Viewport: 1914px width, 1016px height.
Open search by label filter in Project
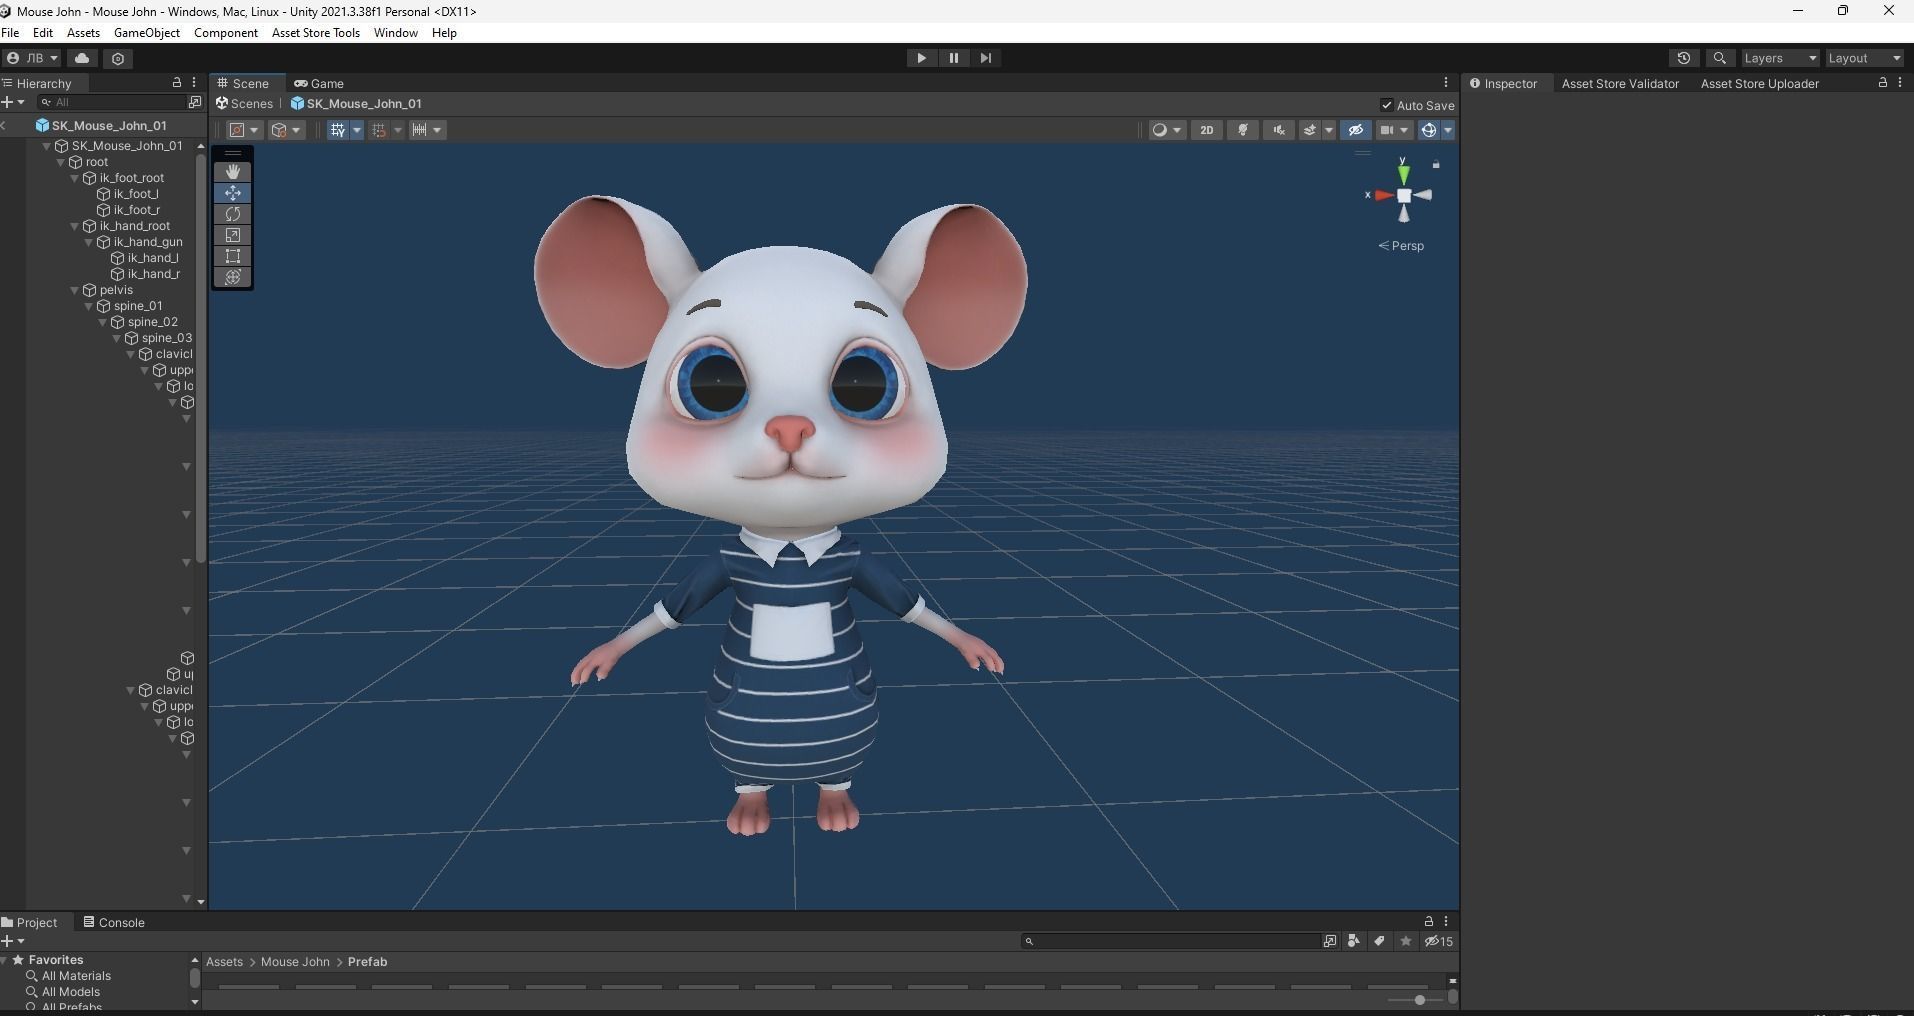(1380, 941)
